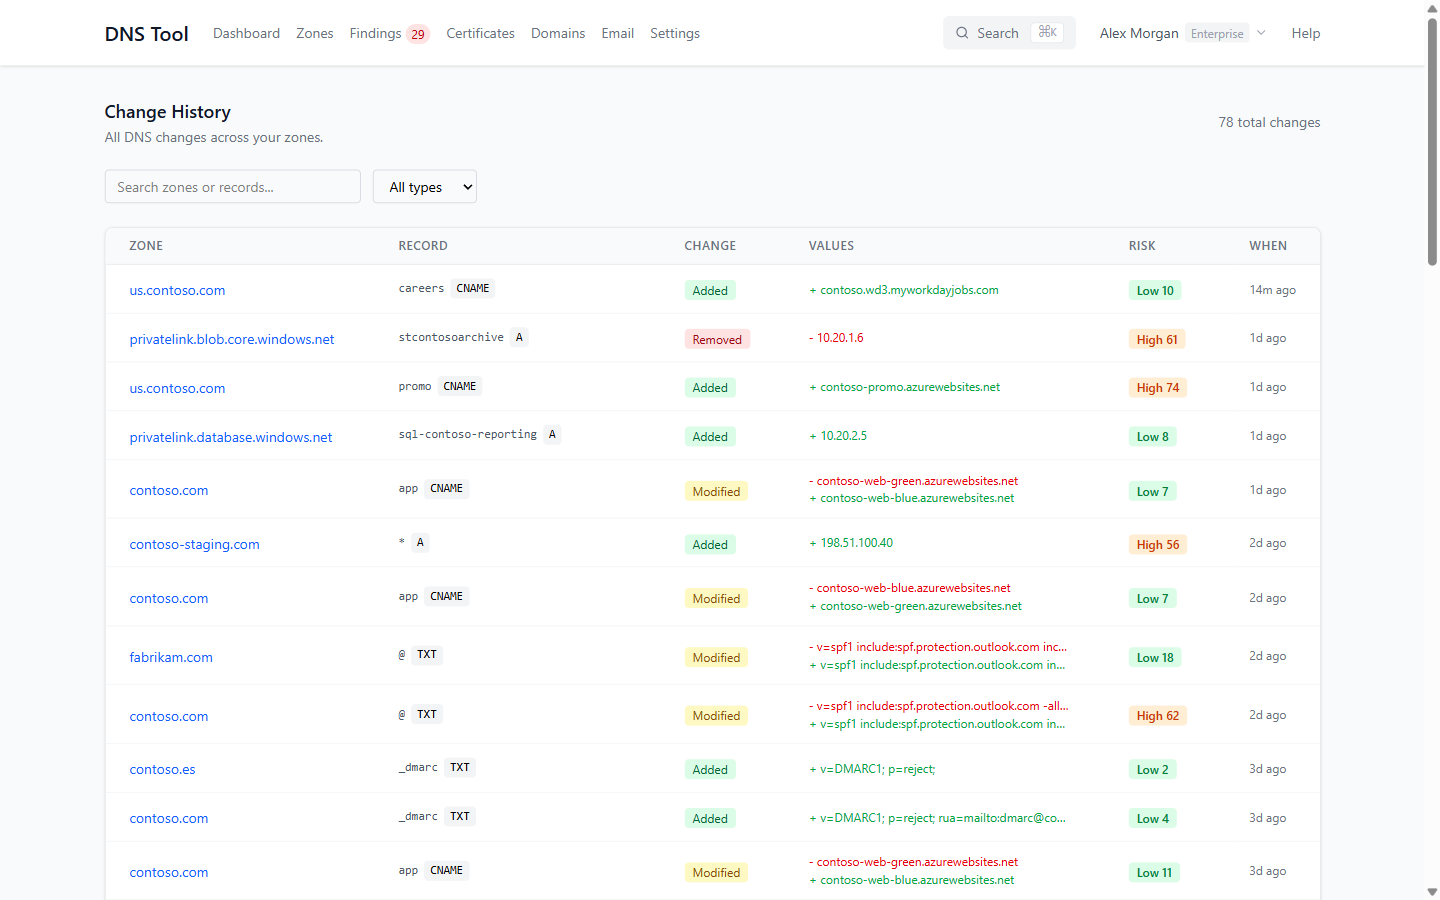Click the 10.20.1.6 removed value
1440x900 pixels.
coord(836,338)
